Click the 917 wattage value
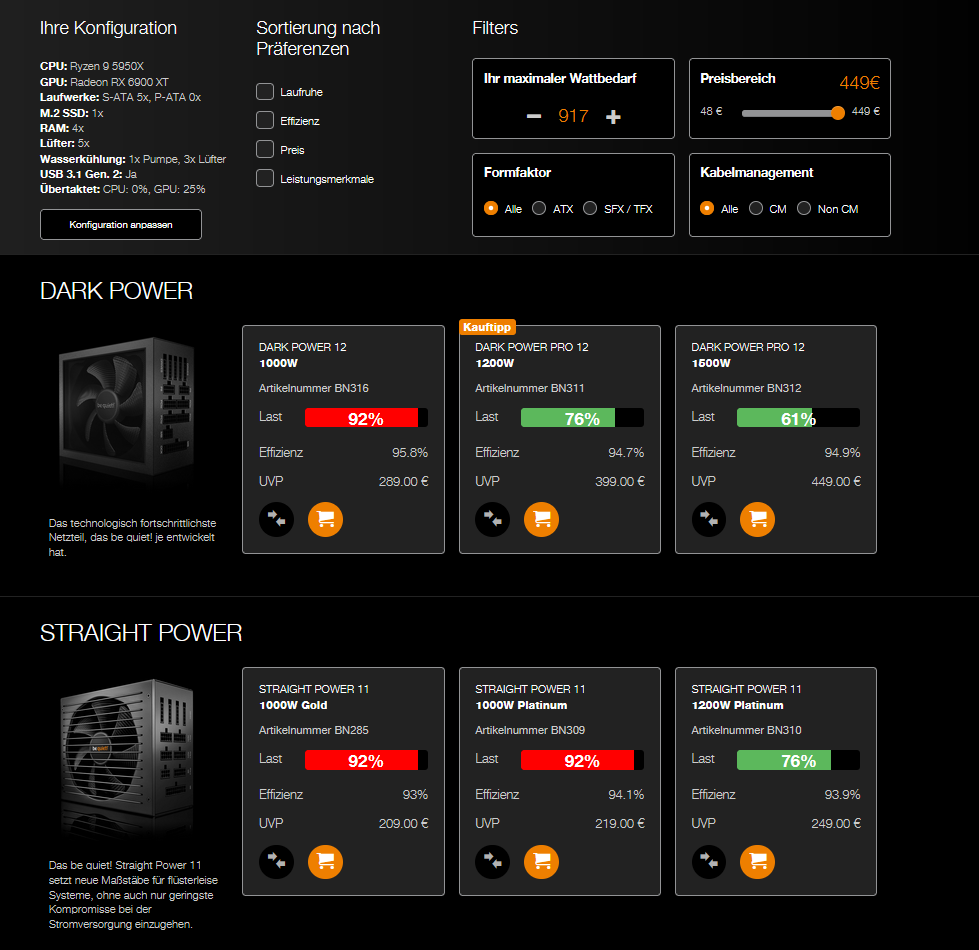This screenshot has height=950, width=979. tap(573, 116)
